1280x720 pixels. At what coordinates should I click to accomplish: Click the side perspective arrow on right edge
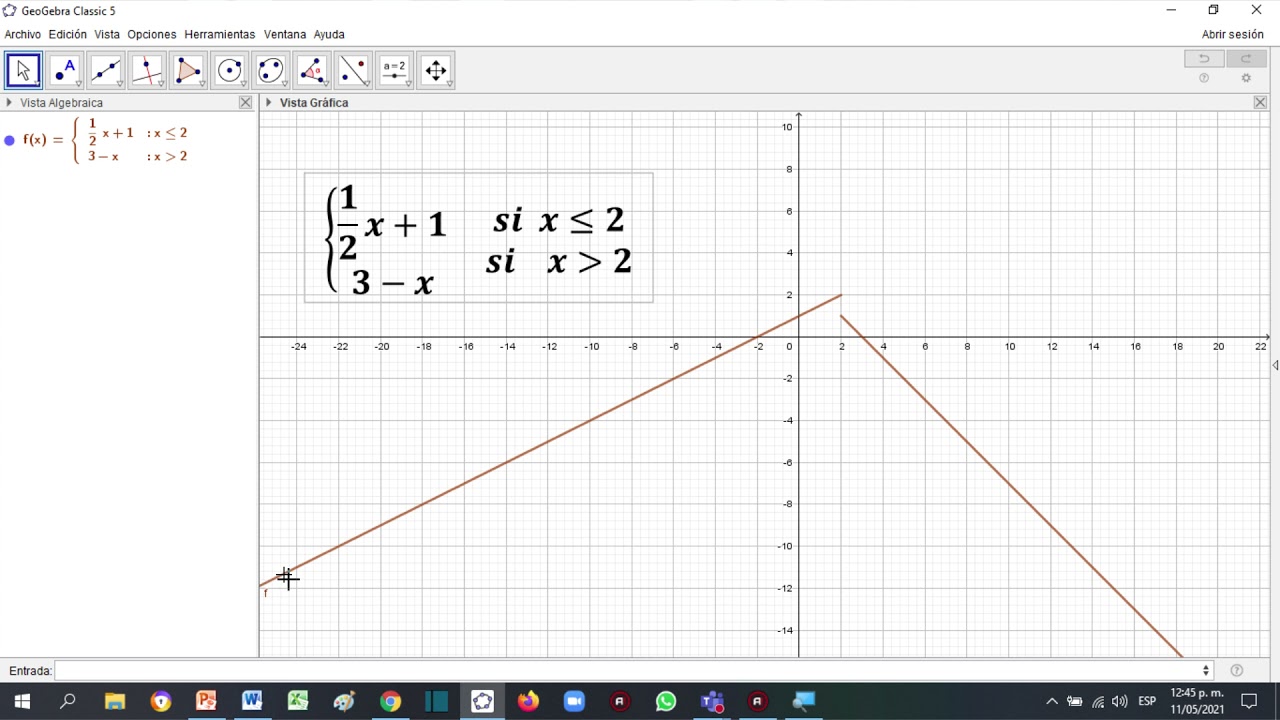[x=1275, y=365]
